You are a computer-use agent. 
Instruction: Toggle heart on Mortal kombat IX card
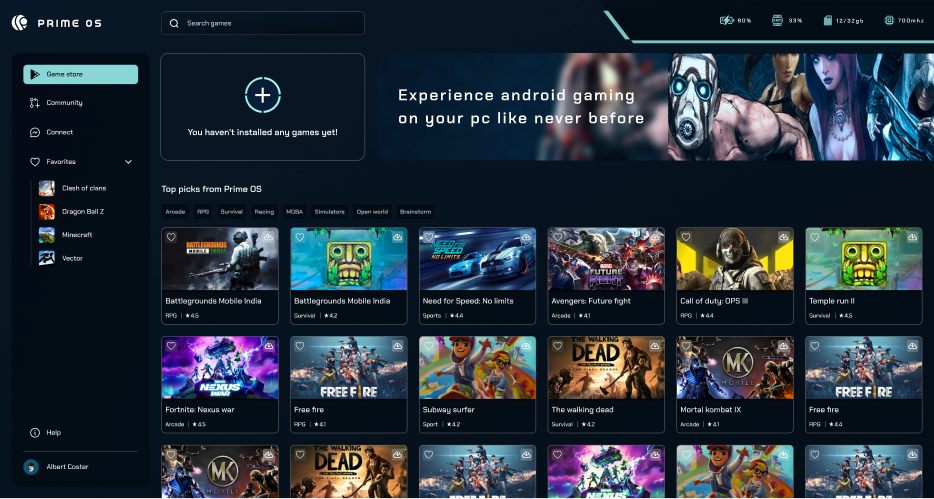tap(686, 346)
